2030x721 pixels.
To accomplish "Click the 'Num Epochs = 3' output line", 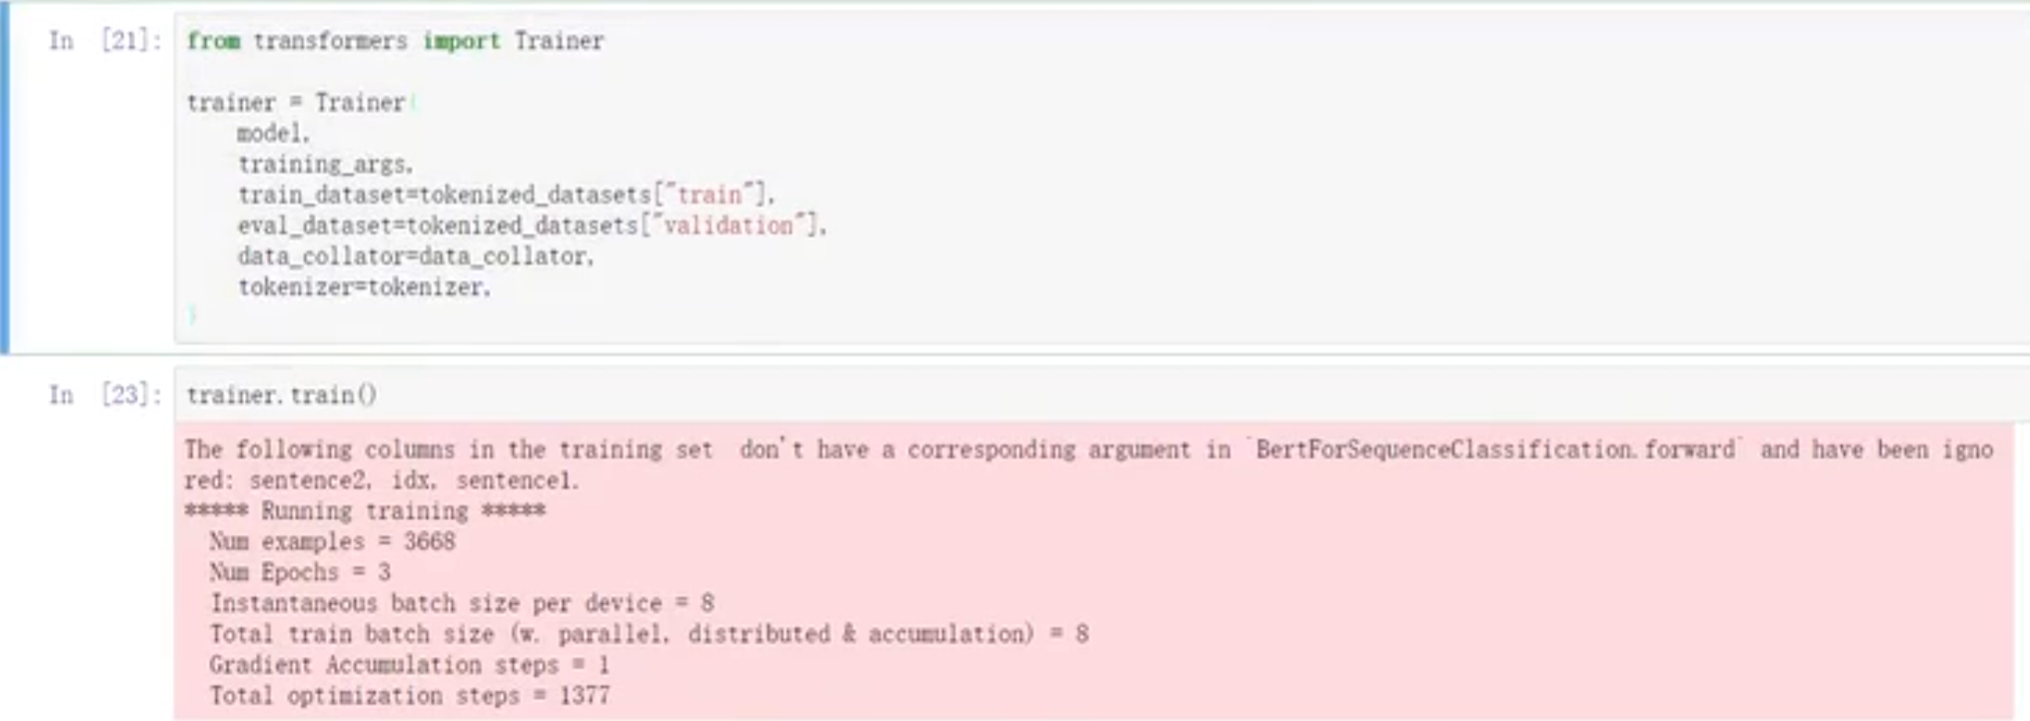I will click(x=300, y=573).
